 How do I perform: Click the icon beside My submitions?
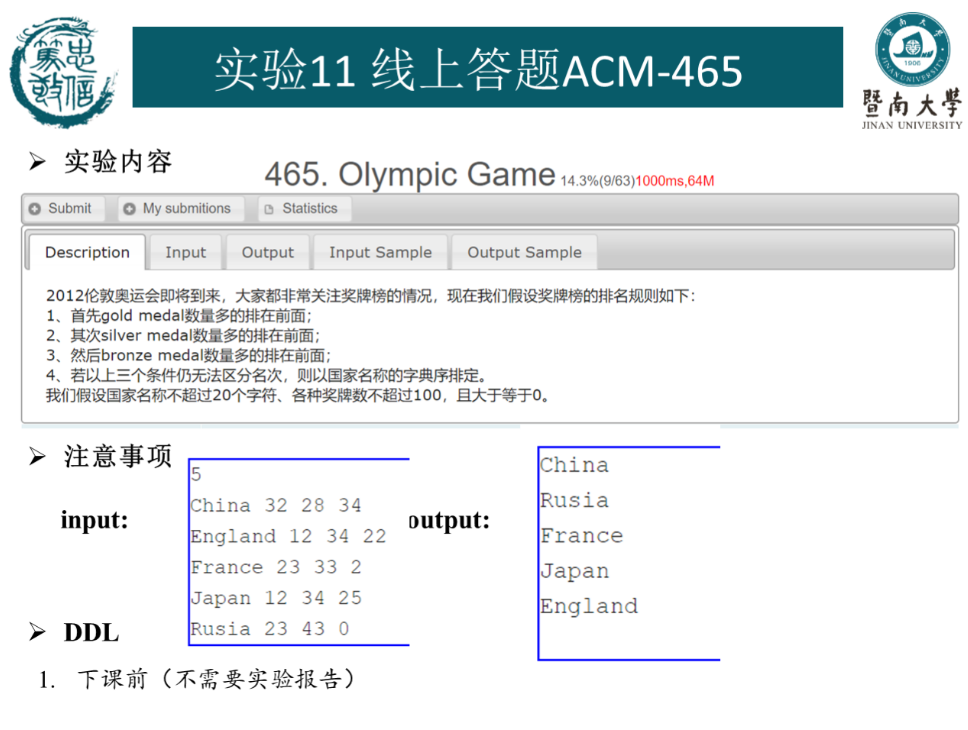(x=129, y=209)
